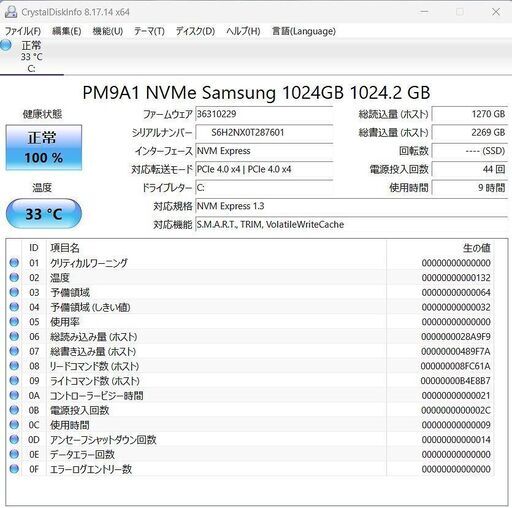
Task: Click raw value 0000000489F7A
Action: 456,351
